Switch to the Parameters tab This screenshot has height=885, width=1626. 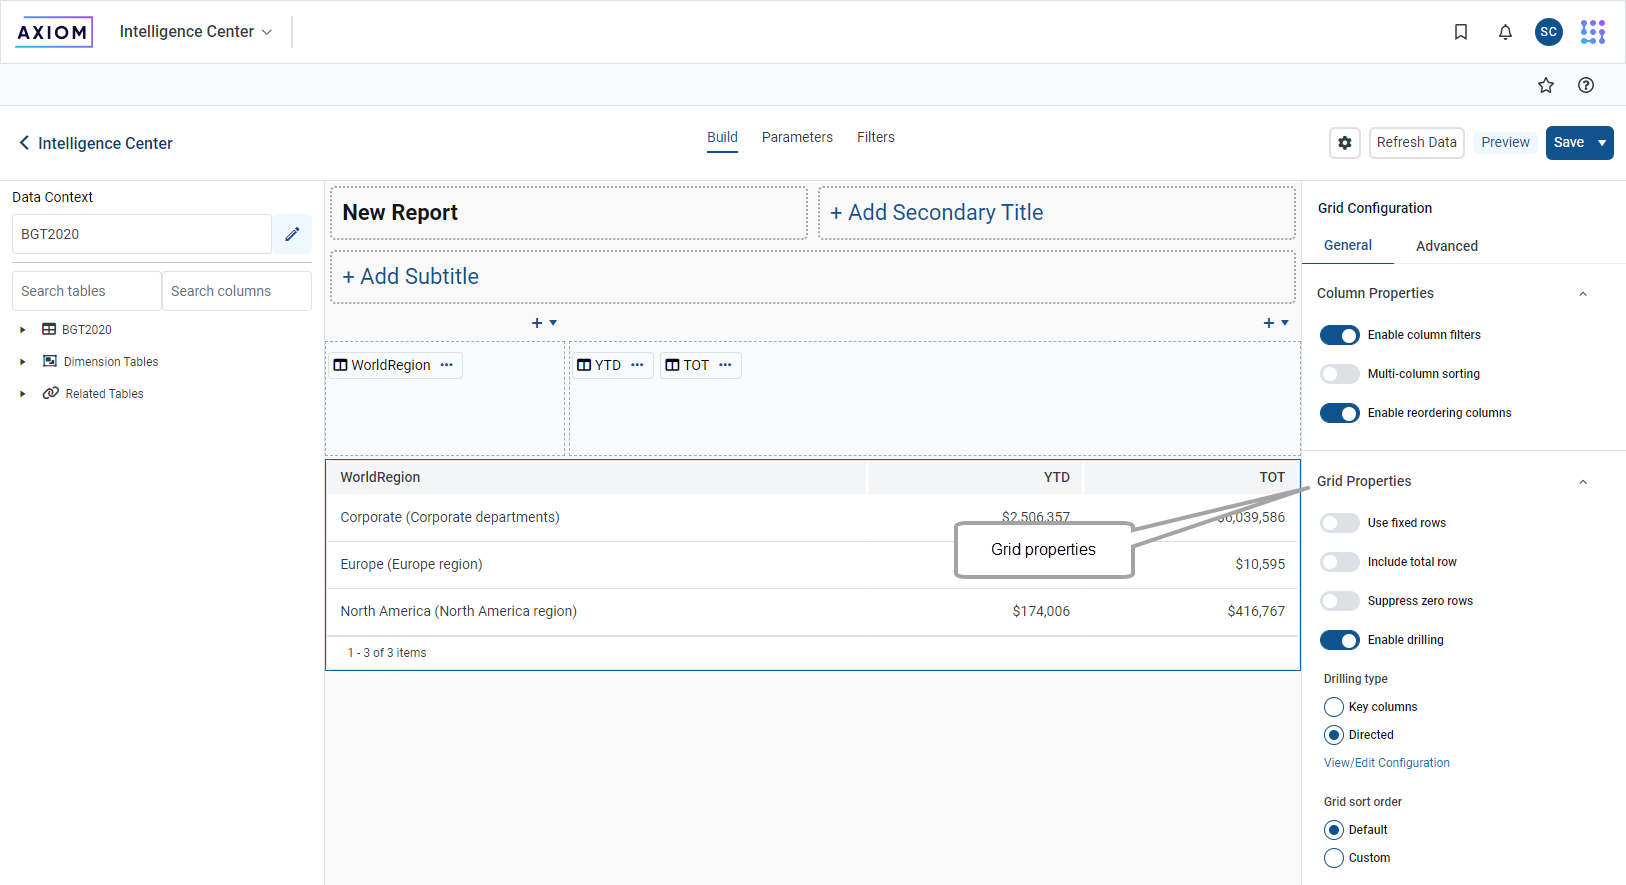coord(797,137)
